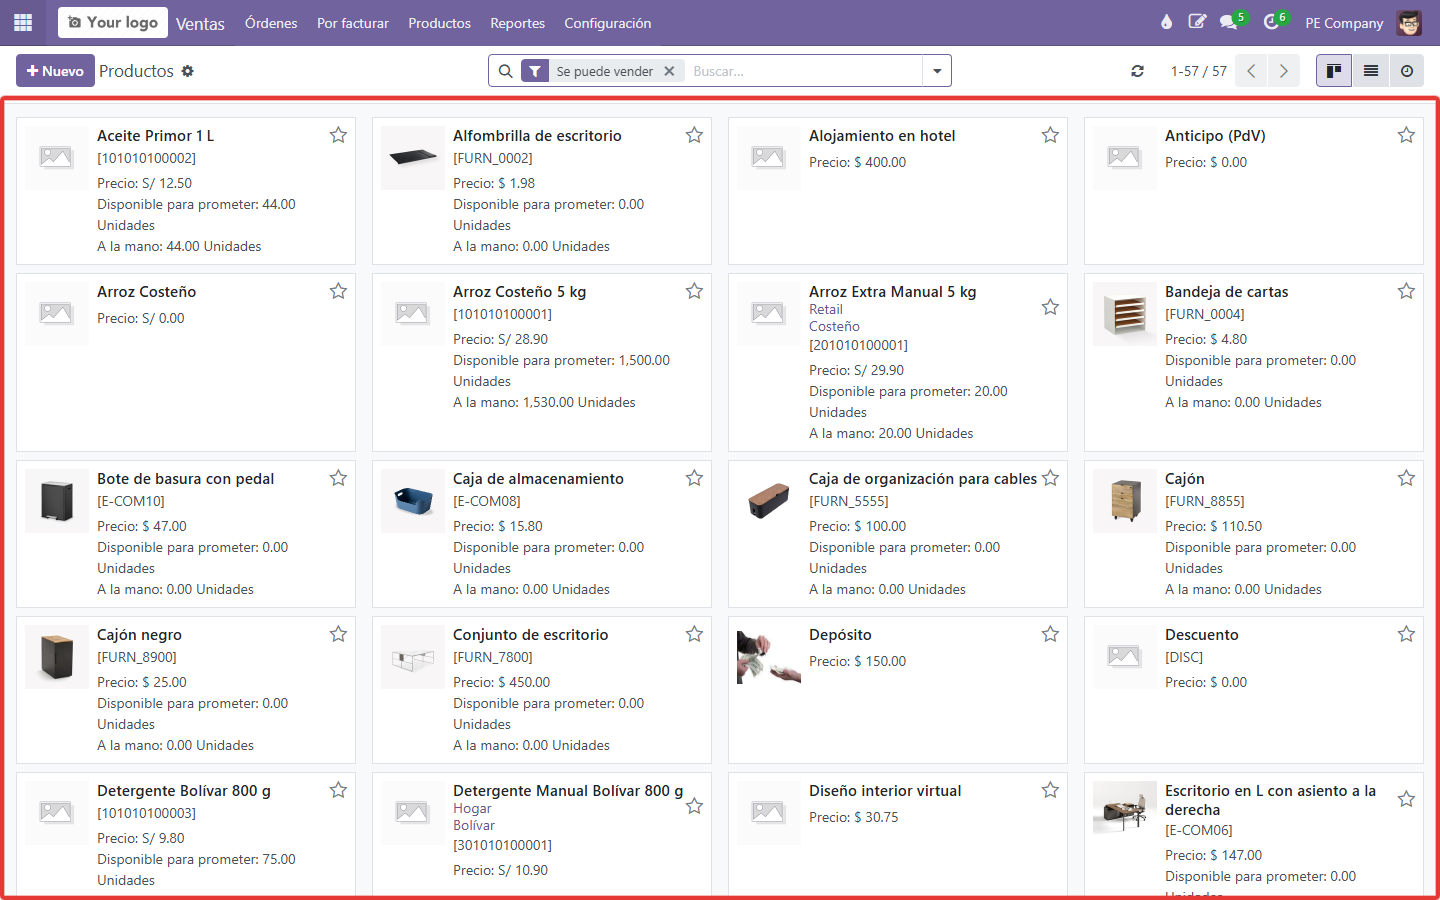Open Detergente Bolívar 800 g card title

(x=184, y=791)
